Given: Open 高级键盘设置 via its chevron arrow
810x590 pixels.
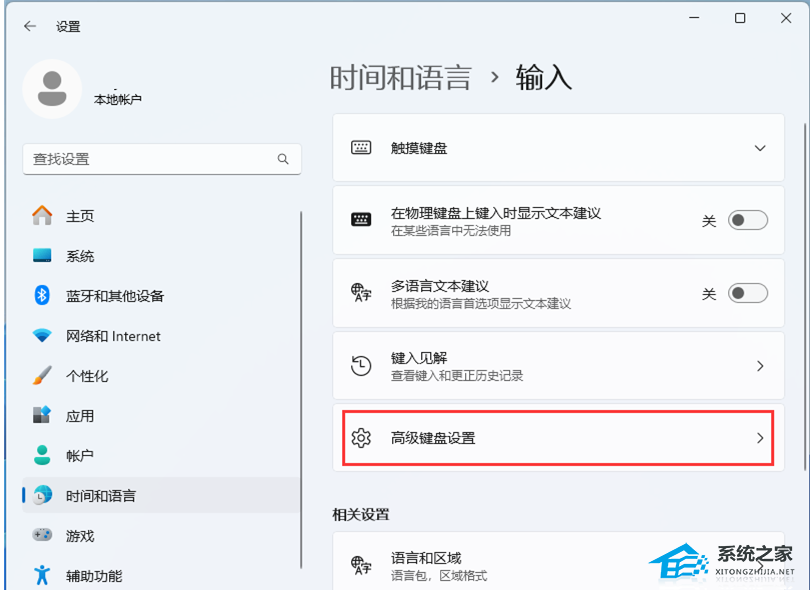Looking at the screenshot, I should (760, 438).
